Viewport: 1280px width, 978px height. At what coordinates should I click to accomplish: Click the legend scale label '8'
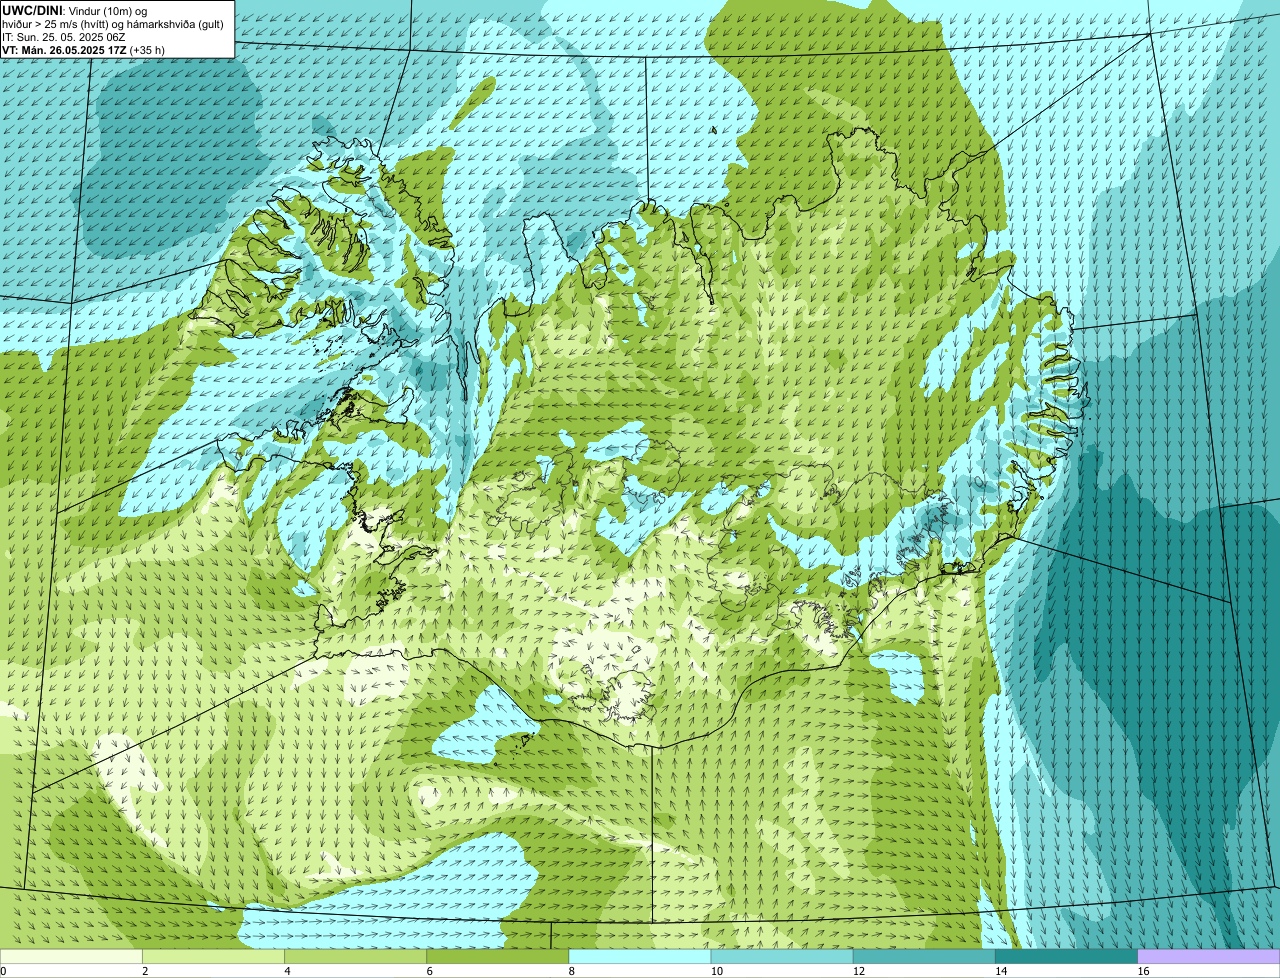pos(572,971)
